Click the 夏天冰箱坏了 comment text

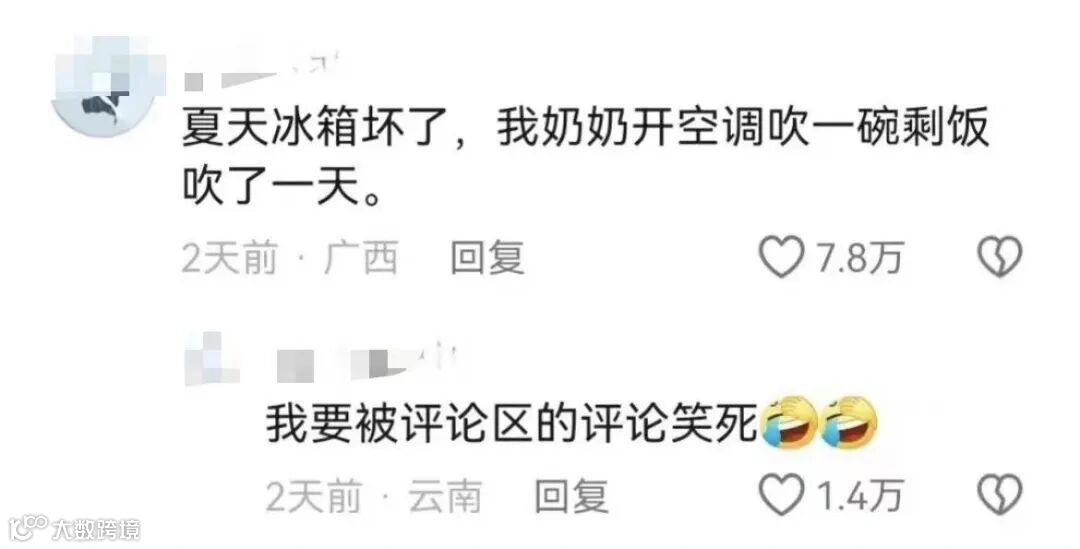pyautogui.click(x=585, y=156)
